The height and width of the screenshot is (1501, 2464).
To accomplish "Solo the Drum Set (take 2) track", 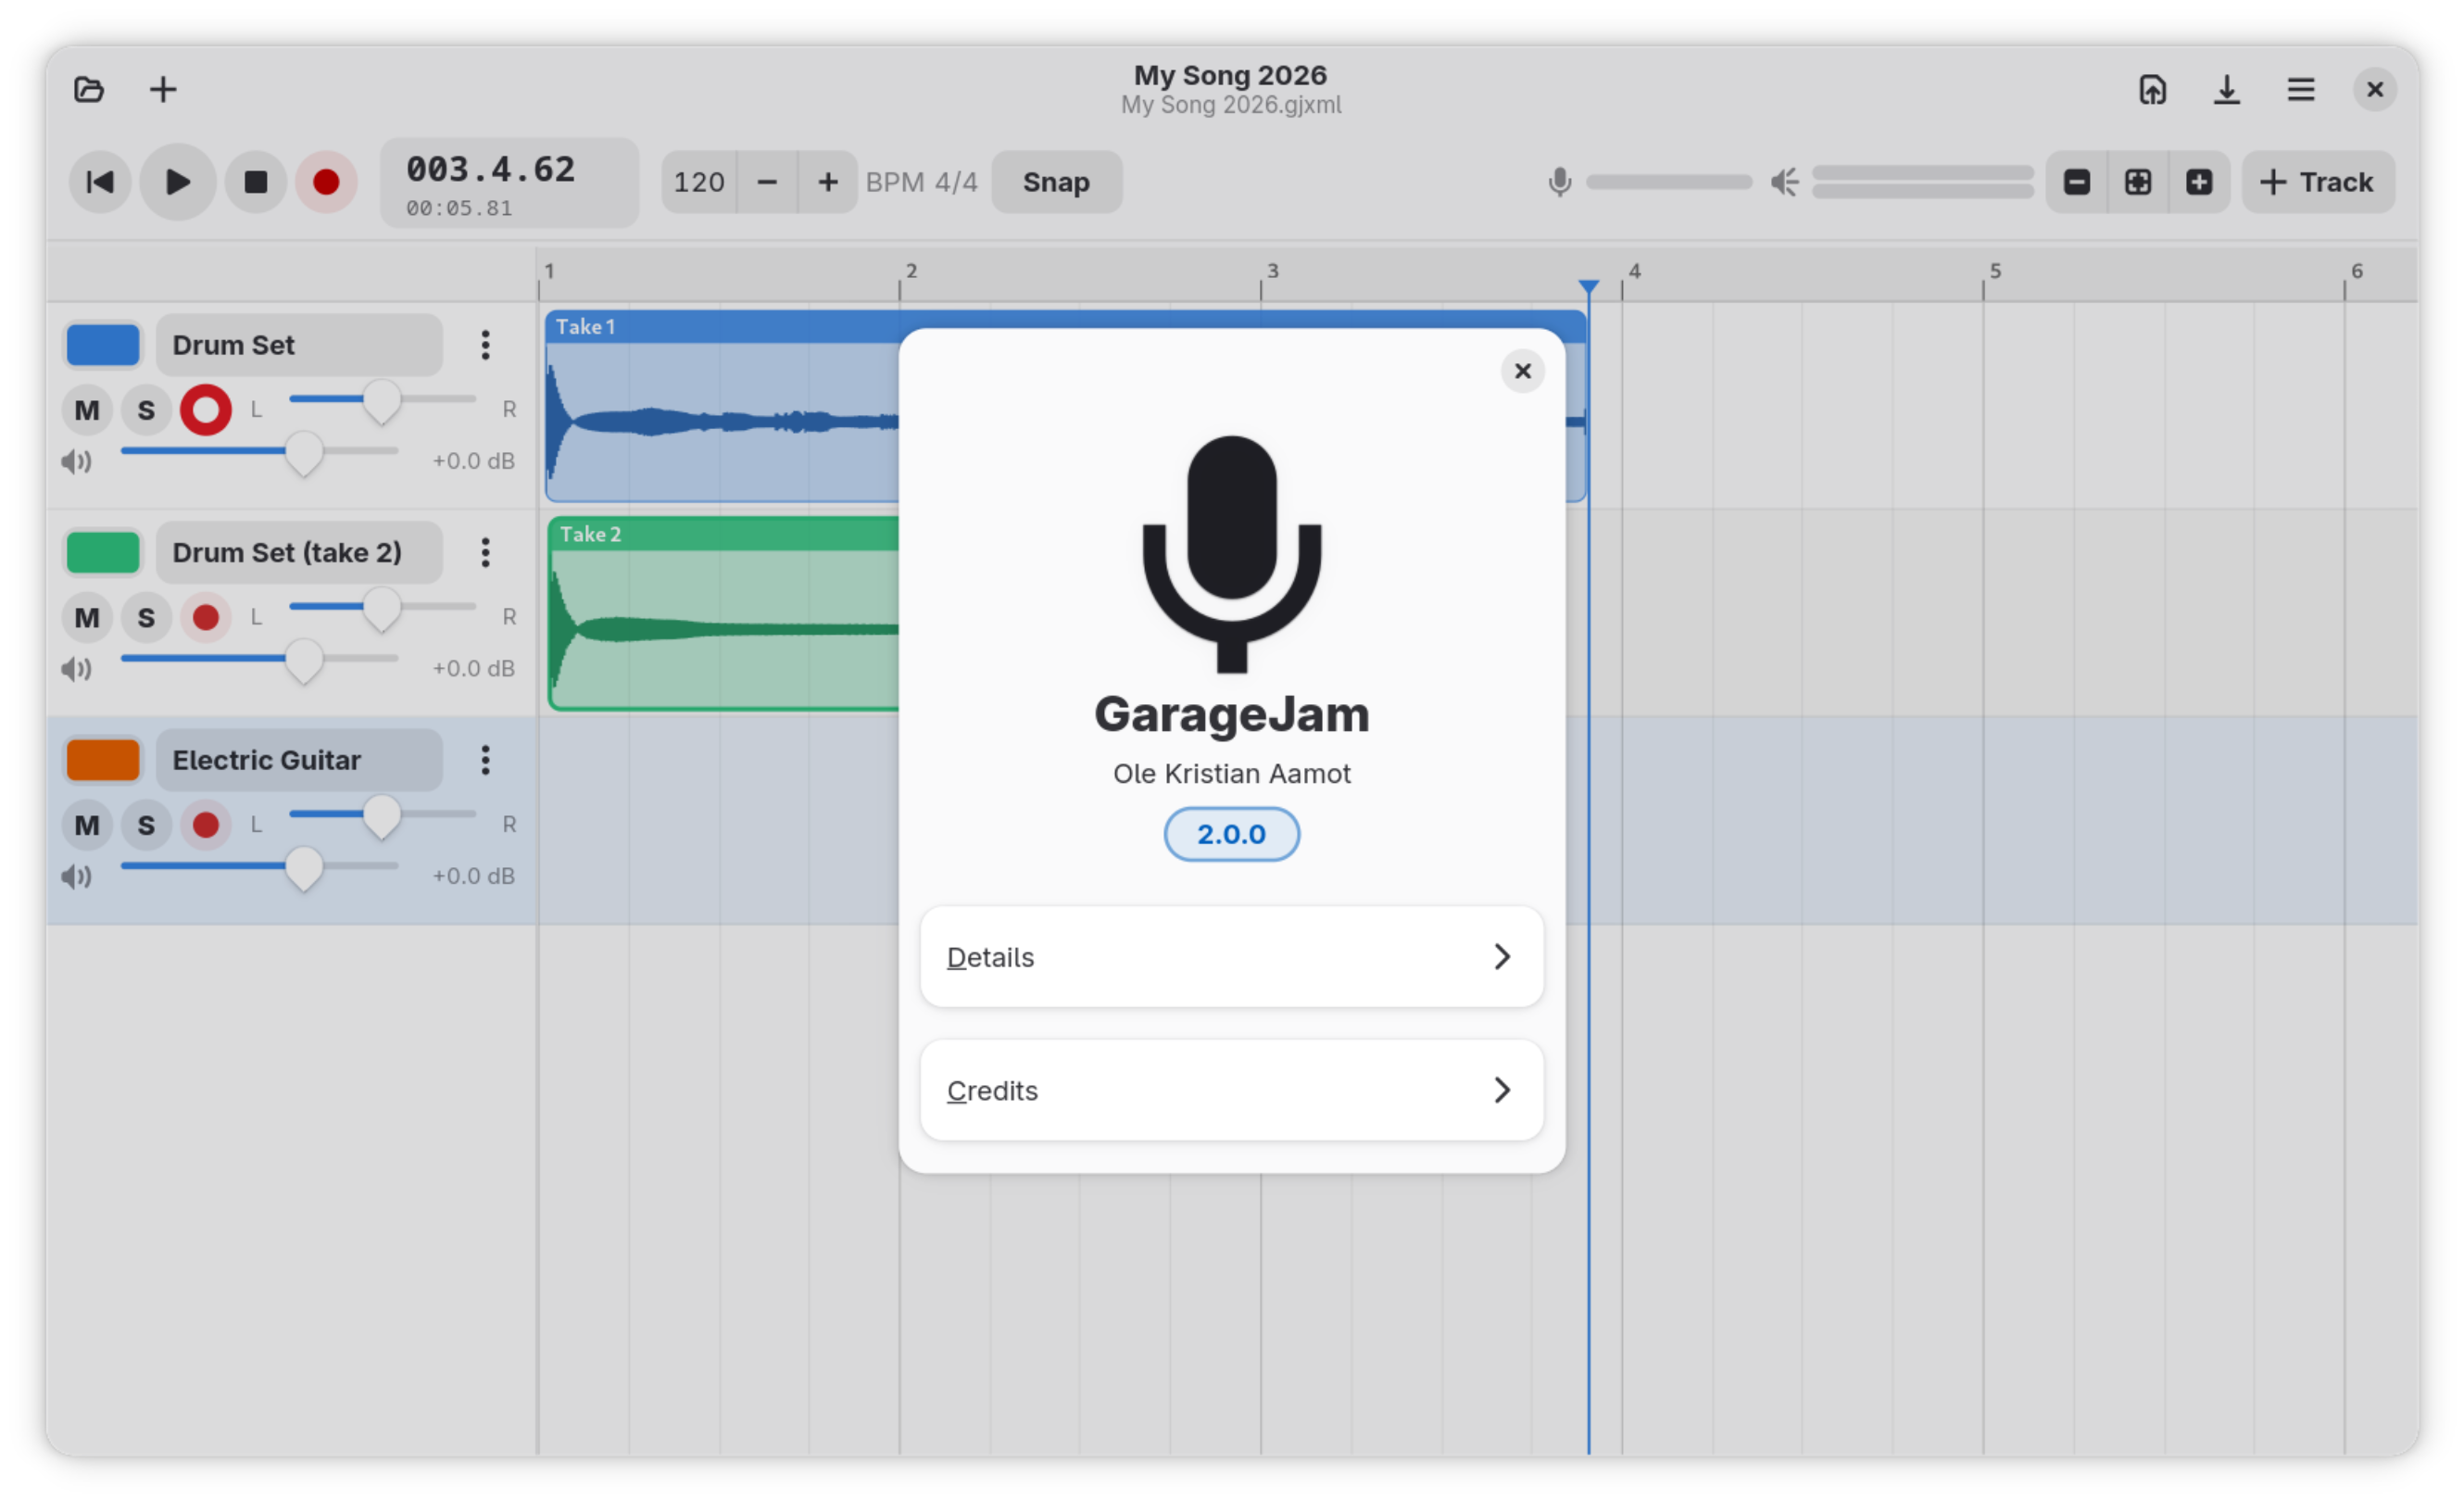I will pyautogui.click(x=146, y=617).
